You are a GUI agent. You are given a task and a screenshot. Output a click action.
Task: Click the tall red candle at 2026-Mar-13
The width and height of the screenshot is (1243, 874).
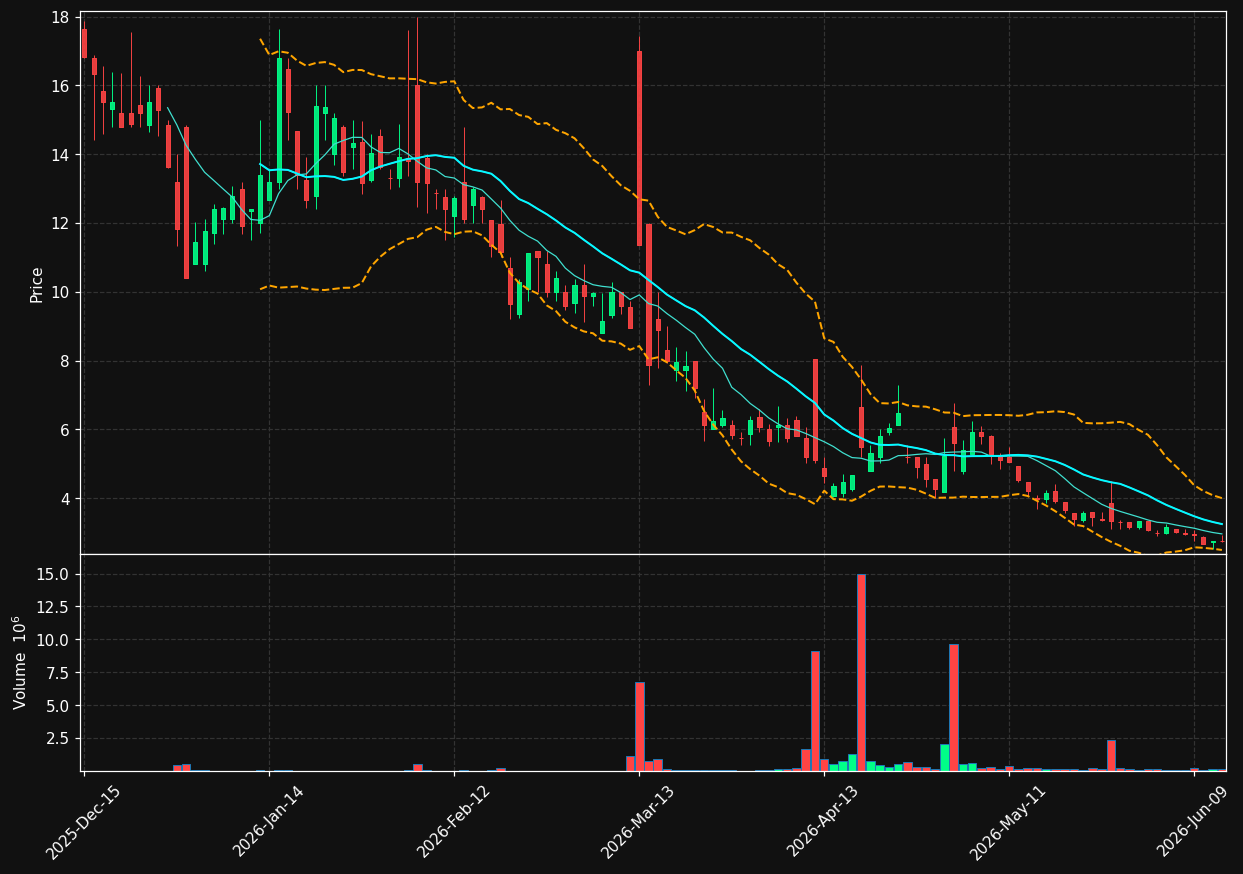pyautogui.click(x=639, y=148)
